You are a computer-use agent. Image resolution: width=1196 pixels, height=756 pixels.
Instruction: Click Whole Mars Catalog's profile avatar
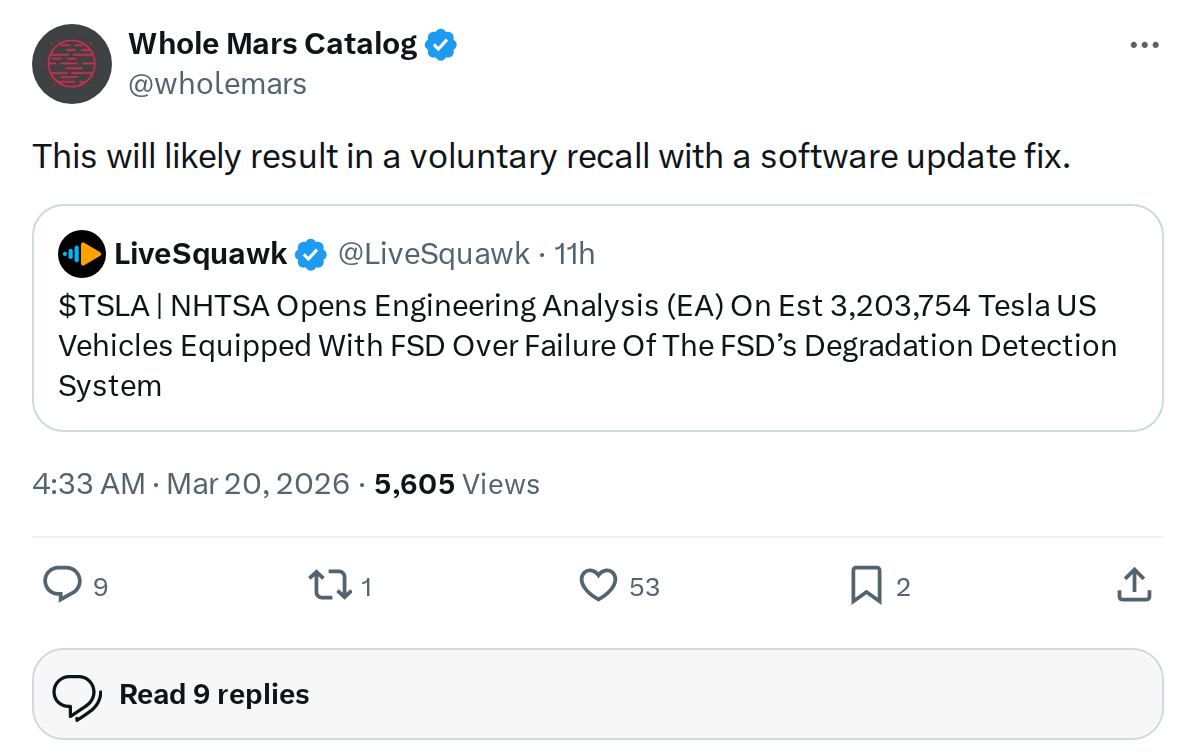(x=71, y=63)
